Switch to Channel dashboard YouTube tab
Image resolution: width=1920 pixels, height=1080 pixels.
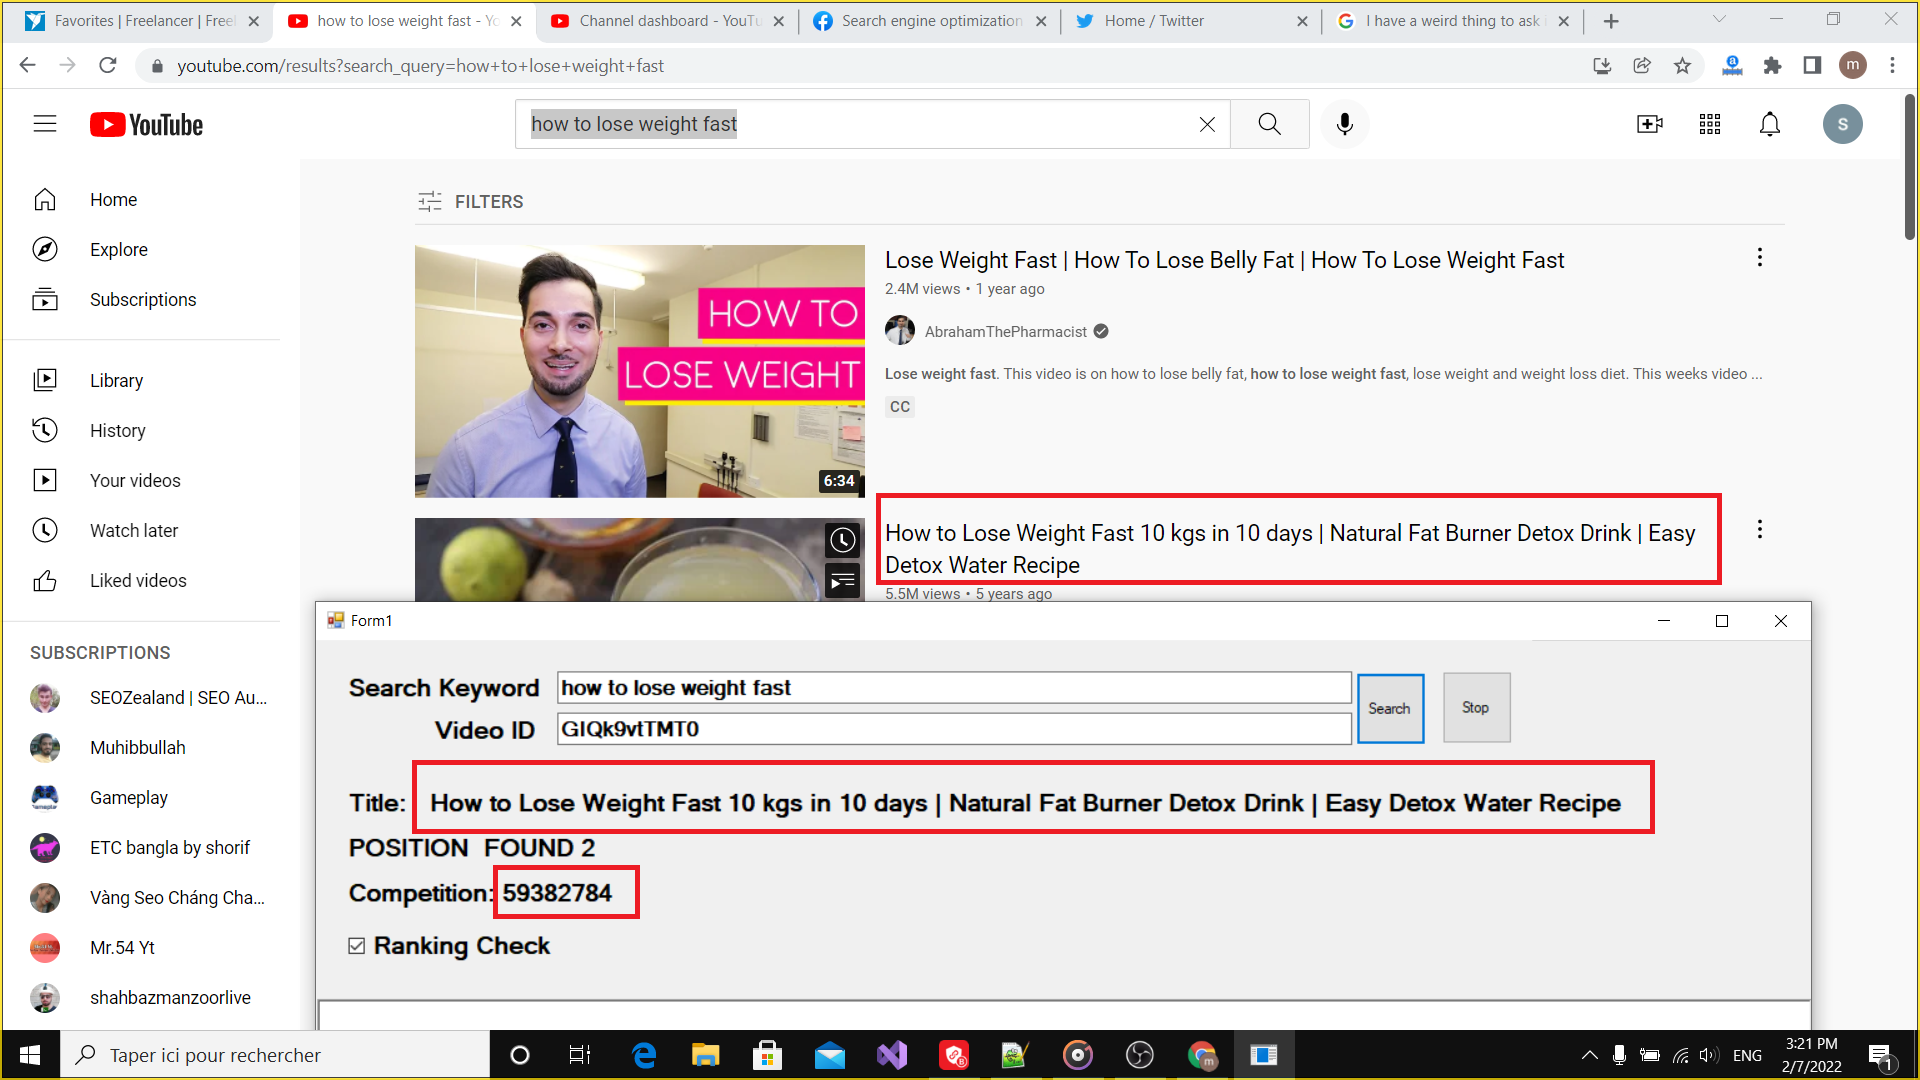pyautogui.click(x=667, y=21)
